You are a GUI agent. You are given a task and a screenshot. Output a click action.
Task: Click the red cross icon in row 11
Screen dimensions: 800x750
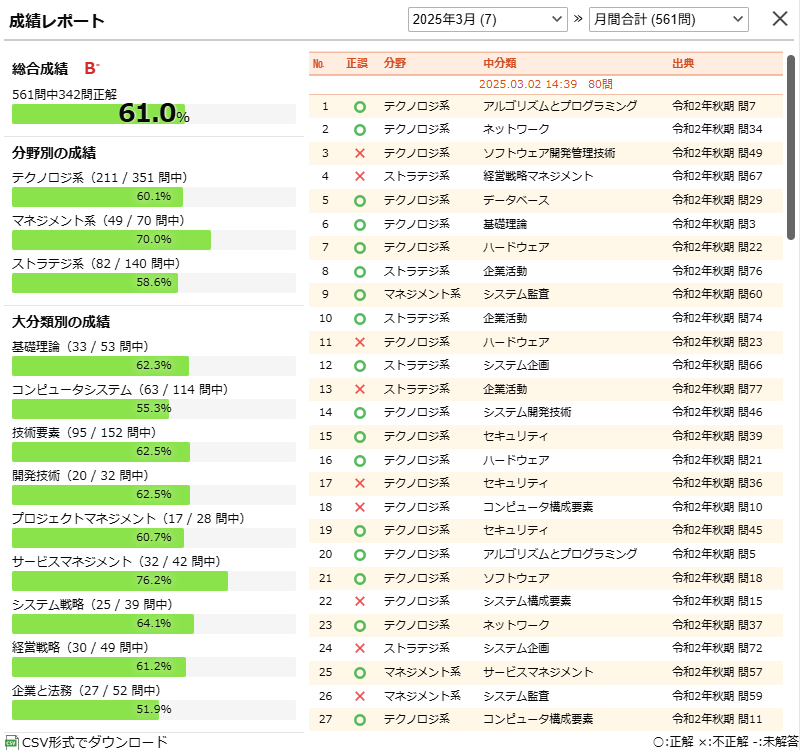[360, 342]
